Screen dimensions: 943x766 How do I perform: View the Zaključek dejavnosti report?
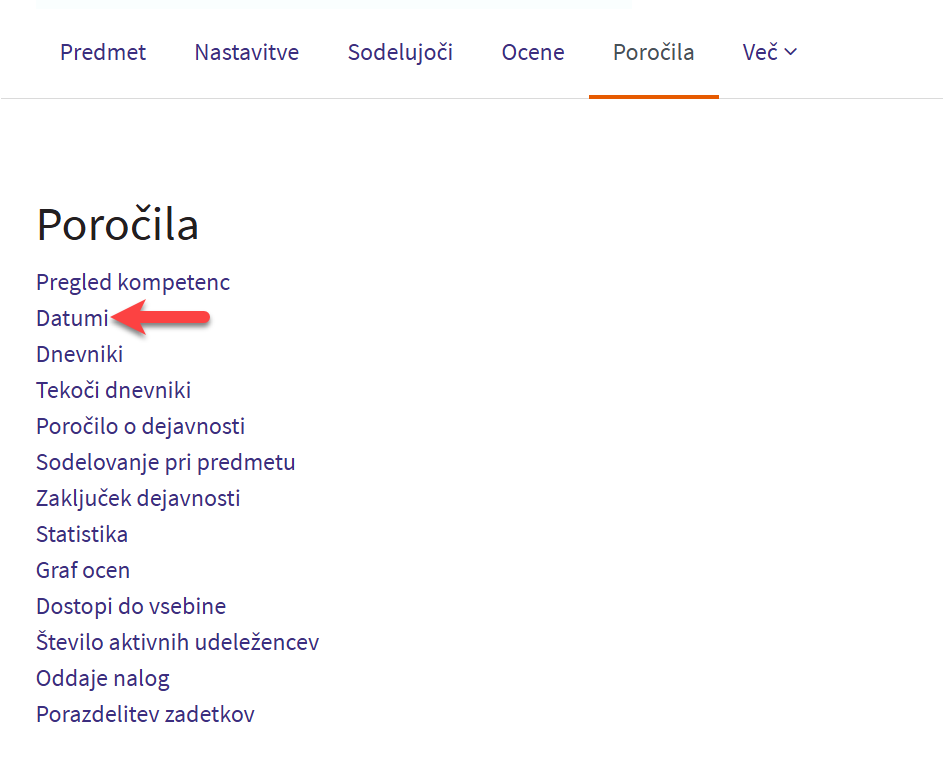(138, 498)
